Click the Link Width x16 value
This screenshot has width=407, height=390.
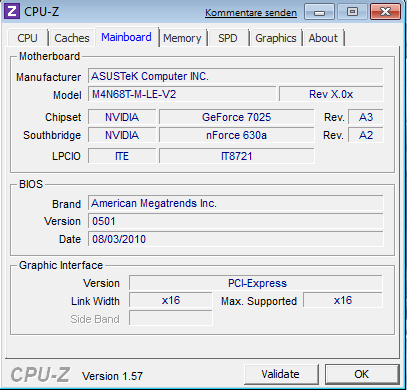point(171,300)
